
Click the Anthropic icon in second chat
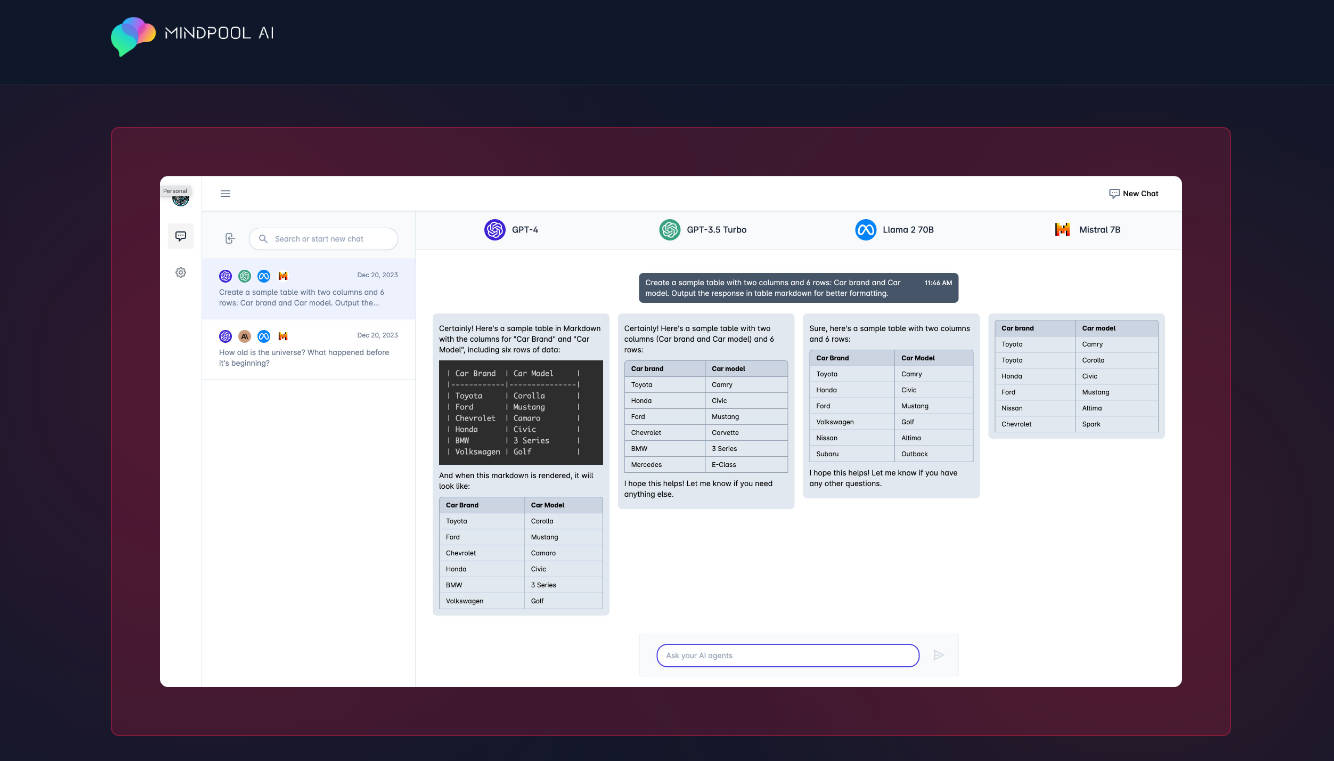(245, 336)
